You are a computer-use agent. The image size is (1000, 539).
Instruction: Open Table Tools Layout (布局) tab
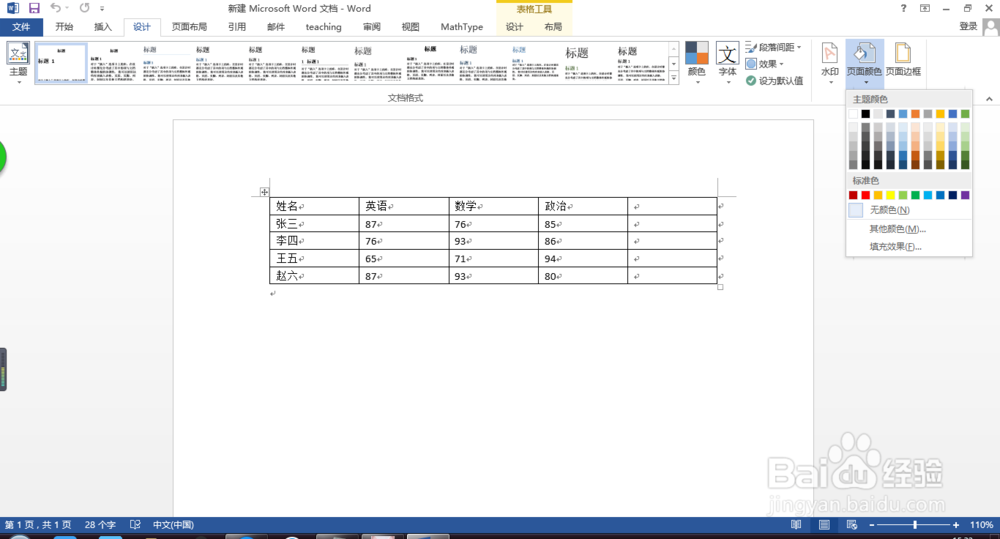pos(554,27)
